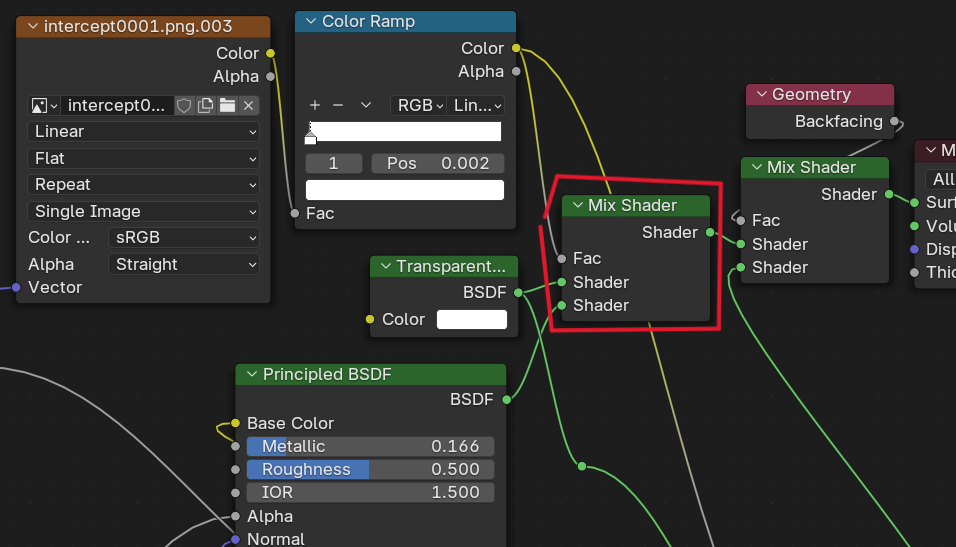The height and width of the screenshot is (547, 956).
Task: Click the Mix Shader Fac input socket
Action: point(562,258)
